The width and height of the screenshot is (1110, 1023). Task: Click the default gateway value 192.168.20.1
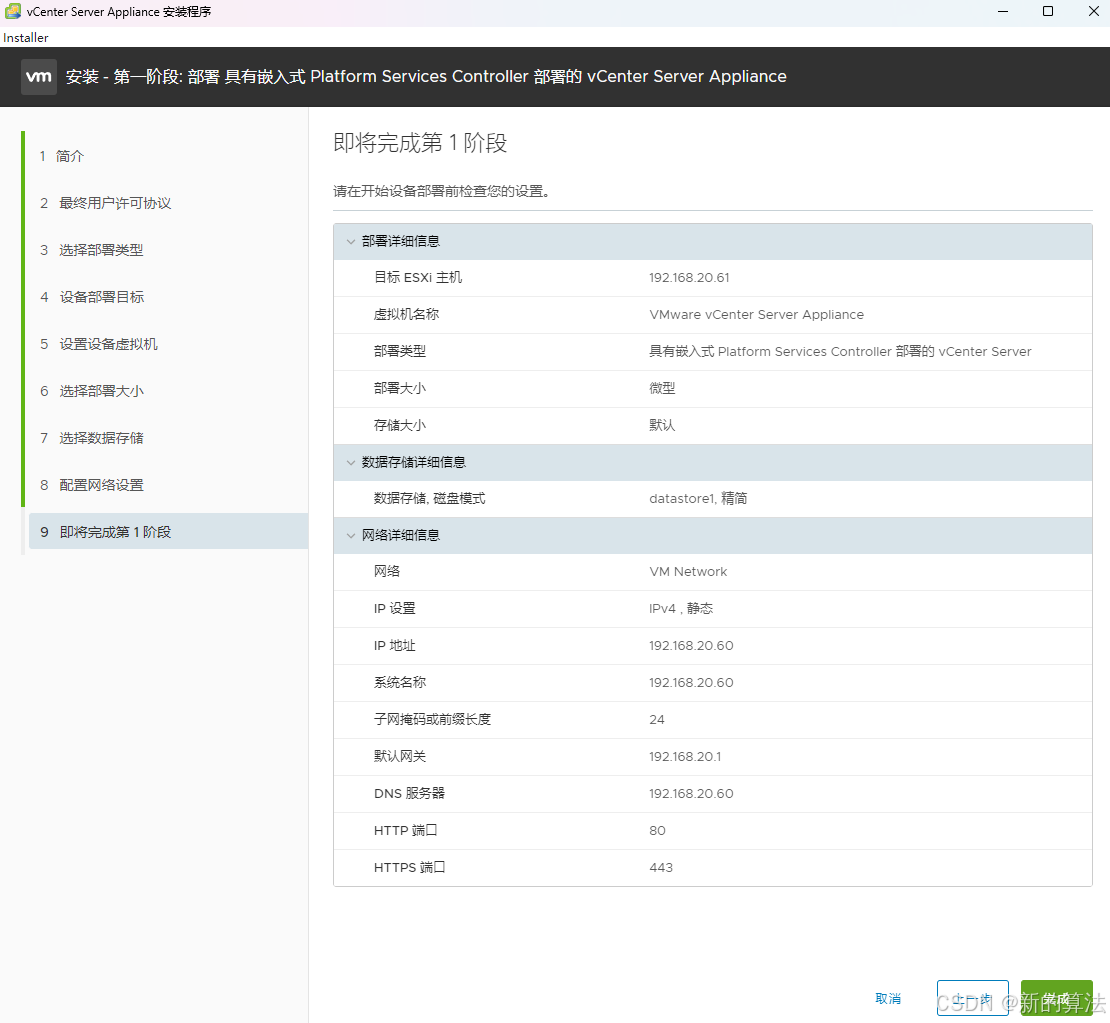pyautogui.click(x=685, y=757)
